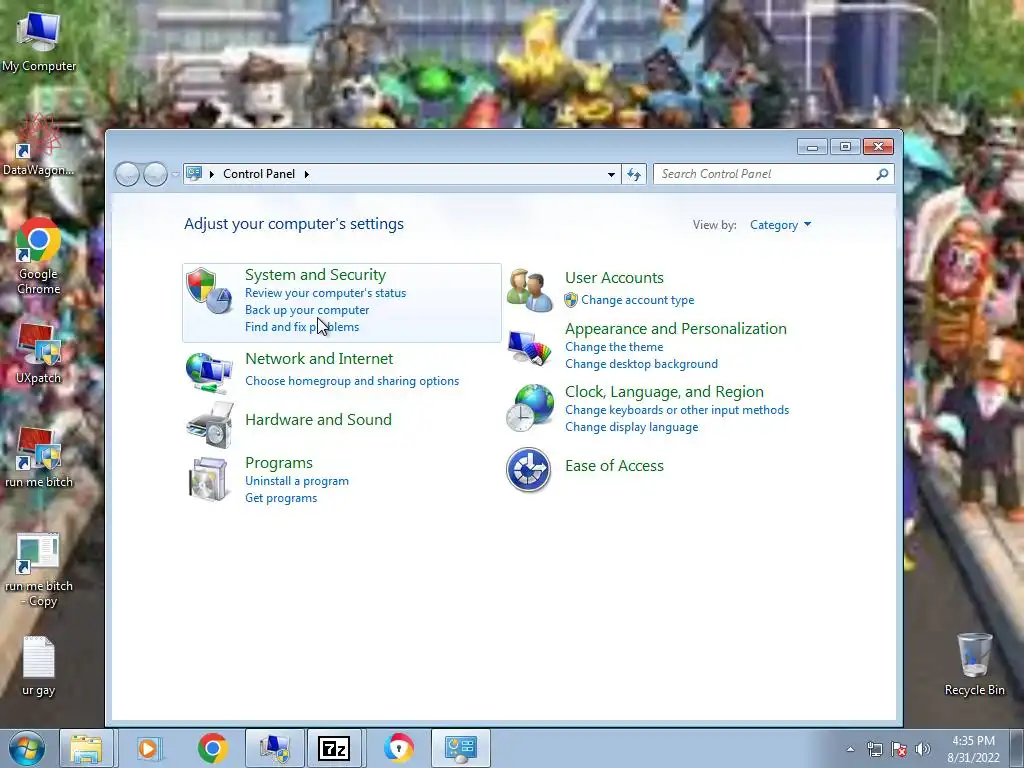Select the DataWagon desktop shortcut
This screenshot has height=768, width=1024.
tap(39, 145)
